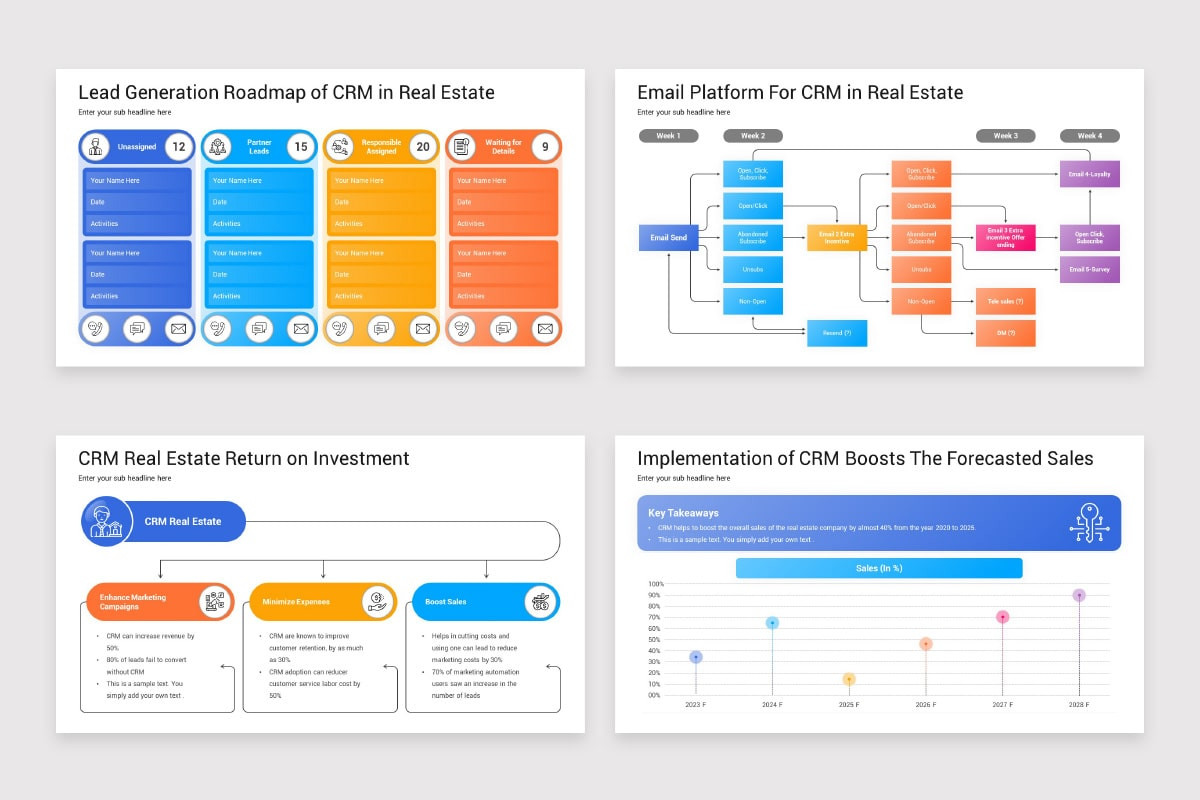
Task: Click the Email Platform For CRM slide title
Action: tap(800, 93)
